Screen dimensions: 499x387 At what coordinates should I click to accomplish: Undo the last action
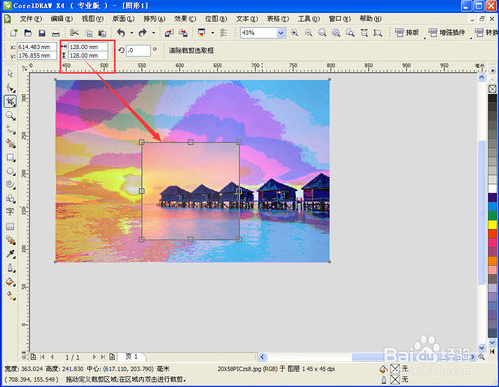pyautogui.click(x=121, y=33)
